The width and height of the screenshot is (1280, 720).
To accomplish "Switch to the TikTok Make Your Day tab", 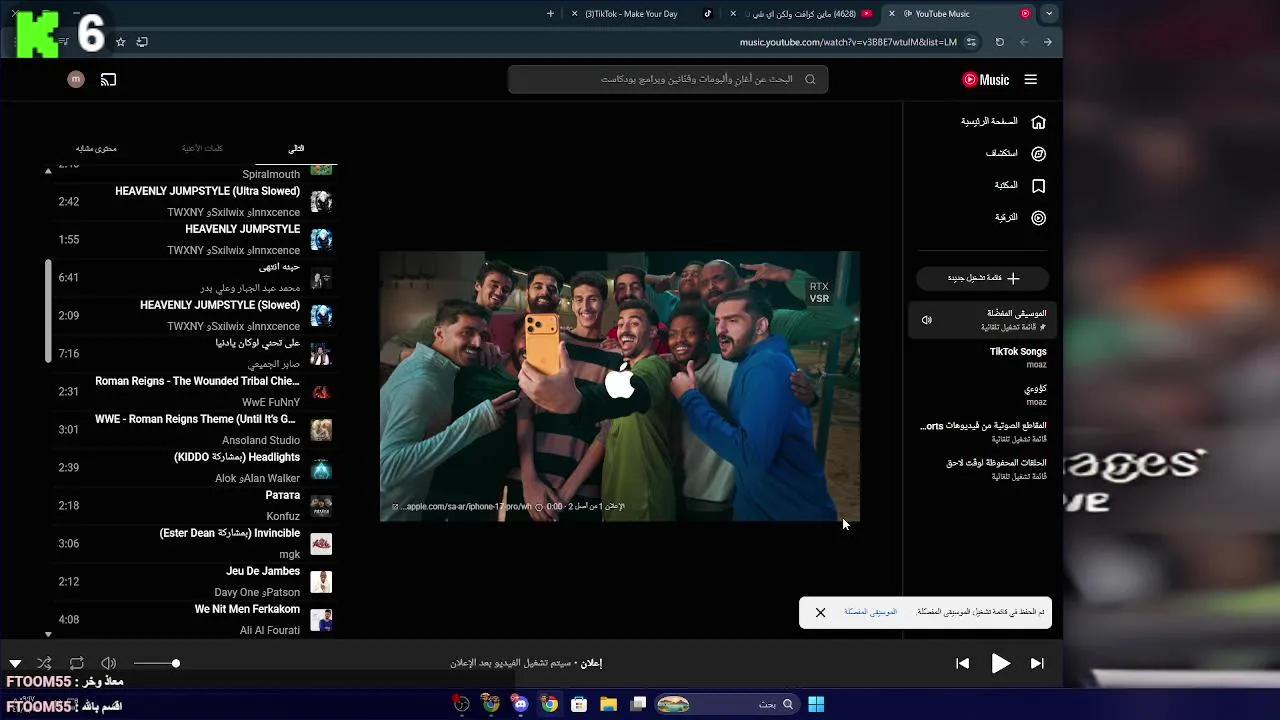I will 642,14.
